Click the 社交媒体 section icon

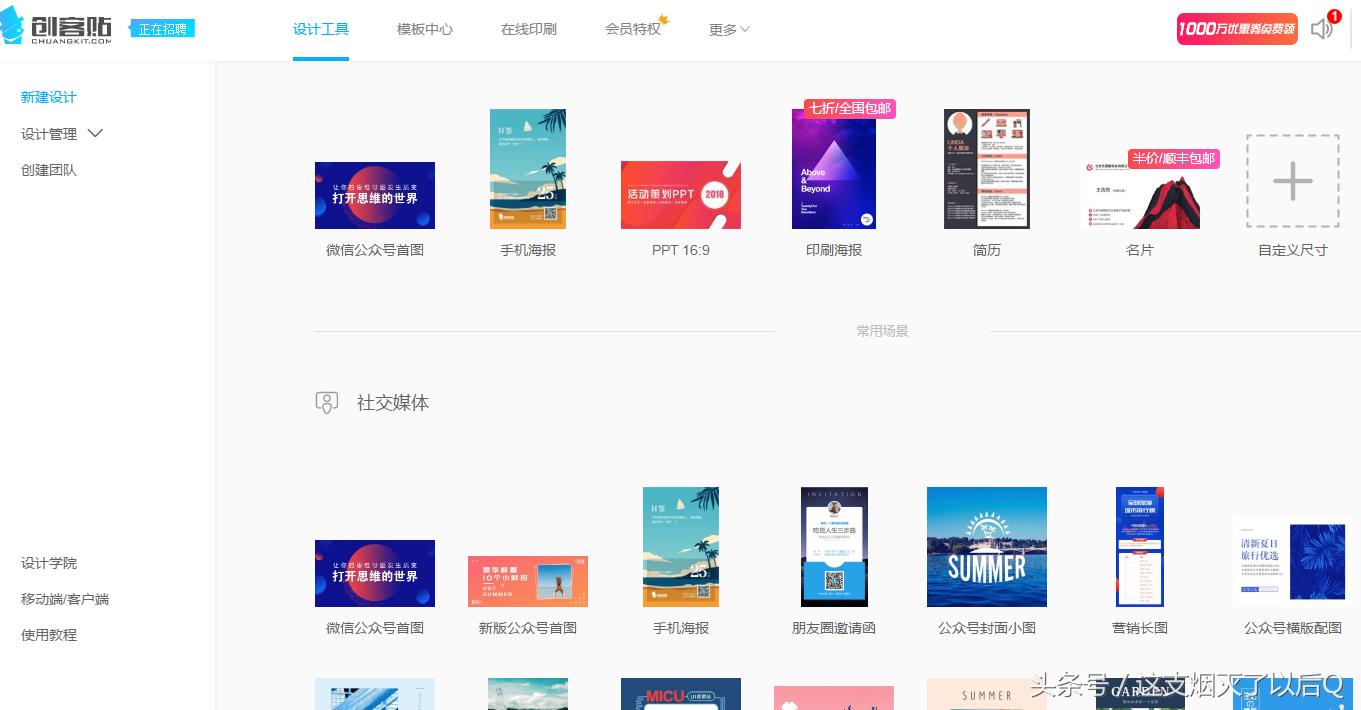pos(327,402)
